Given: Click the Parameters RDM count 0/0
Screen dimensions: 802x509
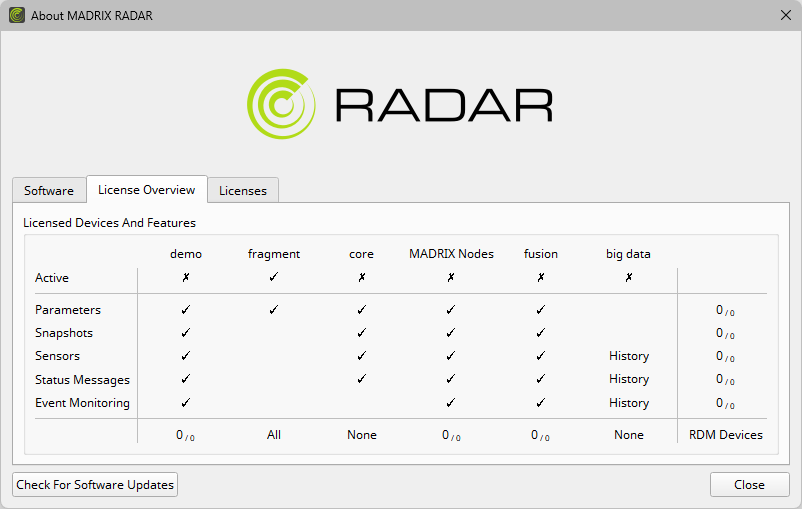Looking at the screenshot, I should pos(725,310).
